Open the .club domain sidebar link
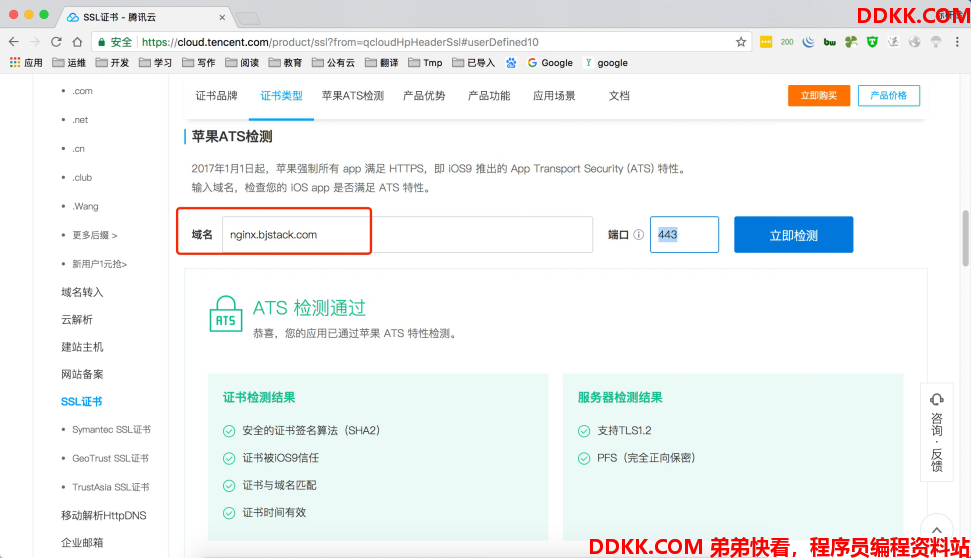The width and height of the screenshot is (972, 558). point(82,177)
